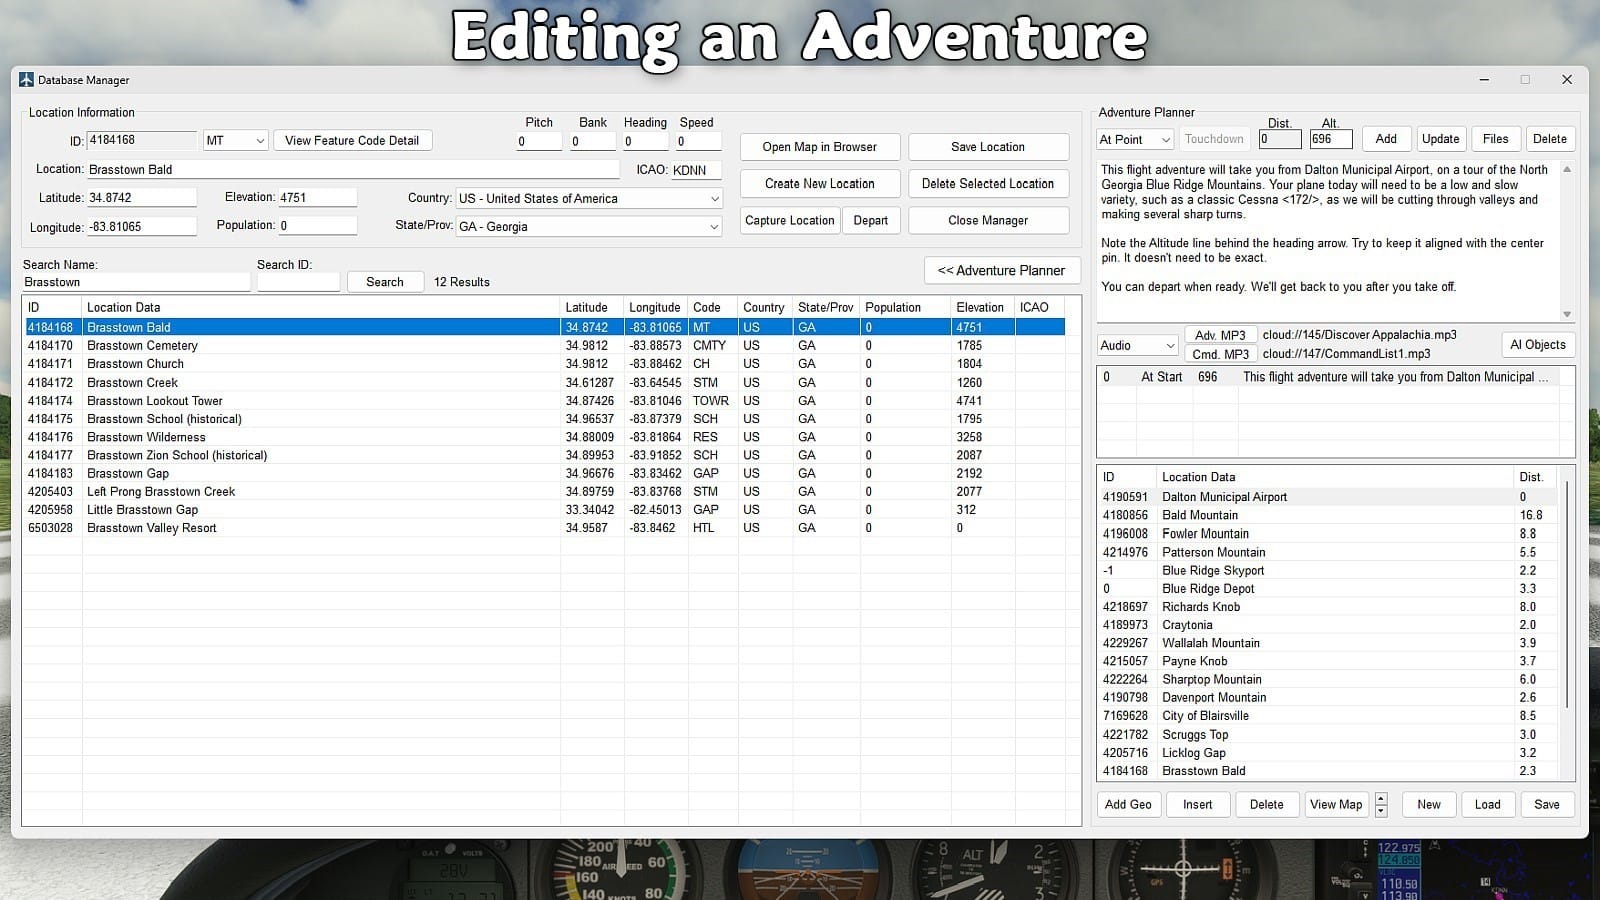Sort results by the Elevation column header
1600x900 pixels.
pos(979,308)
